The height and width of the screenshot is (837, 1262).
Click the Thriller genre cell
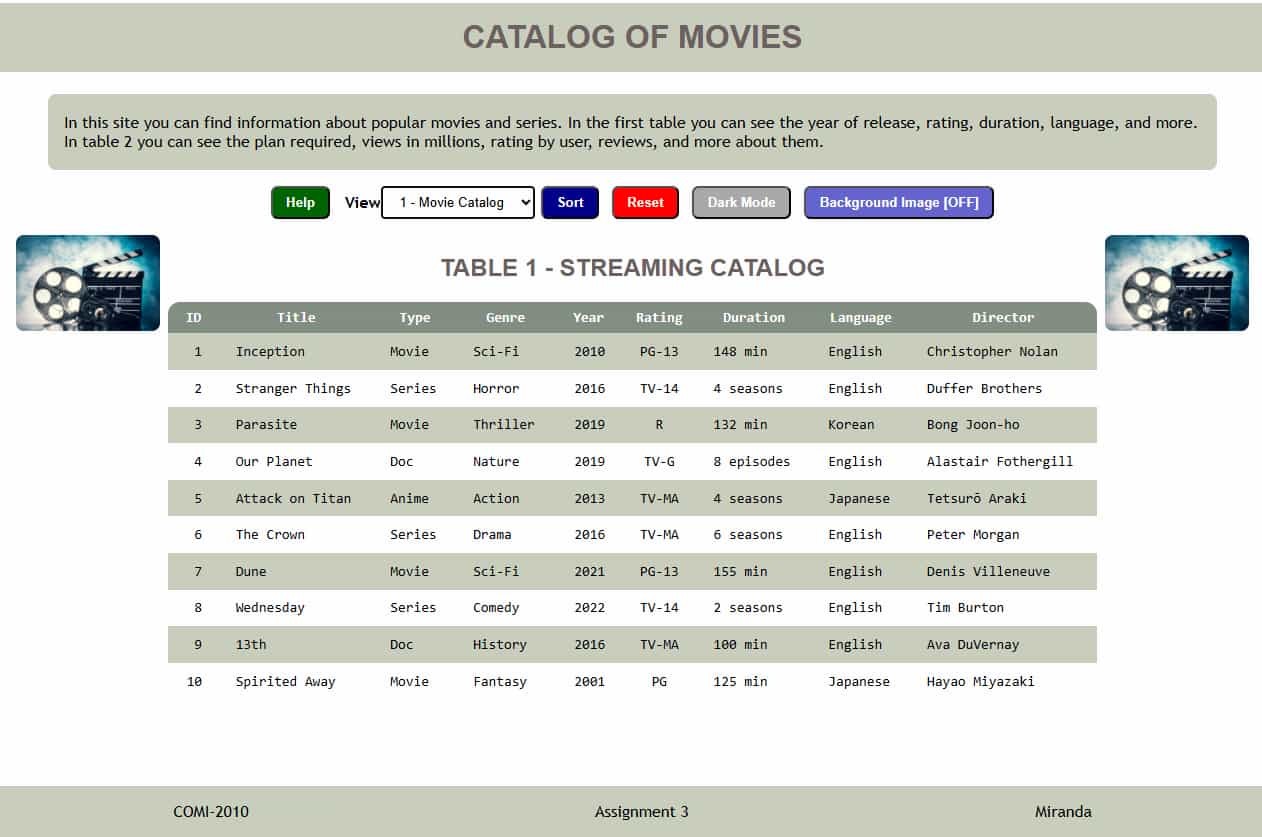pos(504,424)
